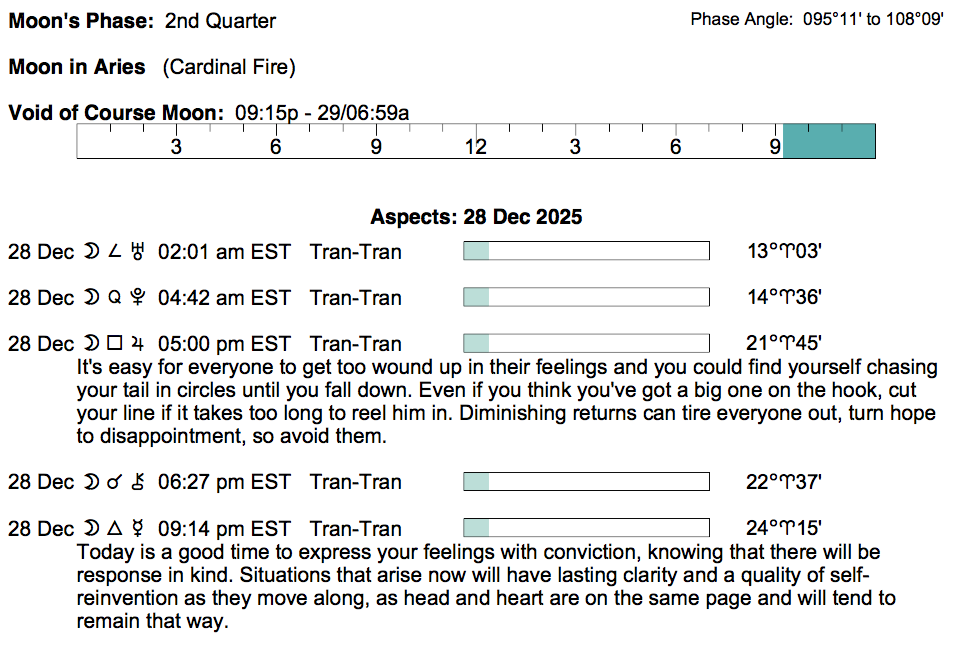Click the Moon crescent in the 02:01 am row

click(91, 251)
